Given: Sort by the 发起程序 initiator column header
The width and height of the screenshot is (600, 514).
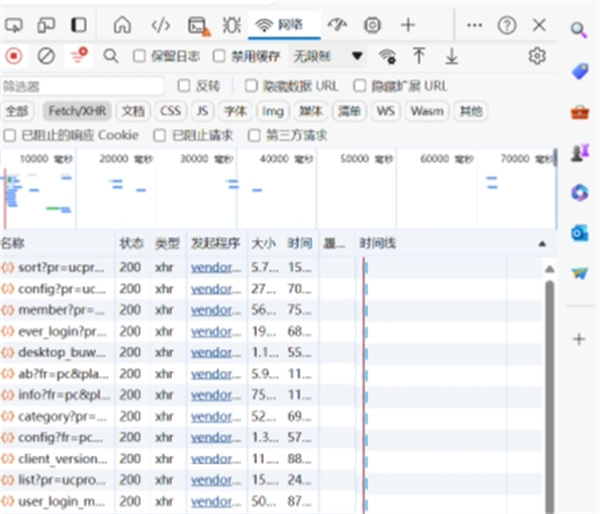Looking at the screenshot, I should coord(217,243).
